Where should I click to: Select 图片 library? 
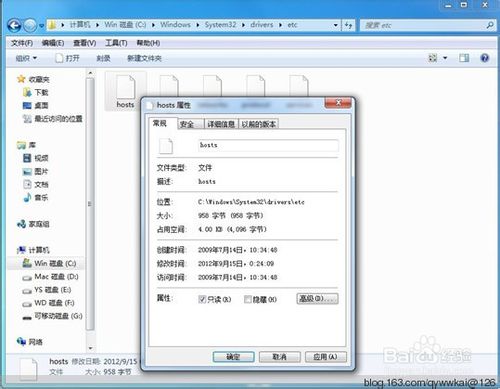[x=36, y=171]
